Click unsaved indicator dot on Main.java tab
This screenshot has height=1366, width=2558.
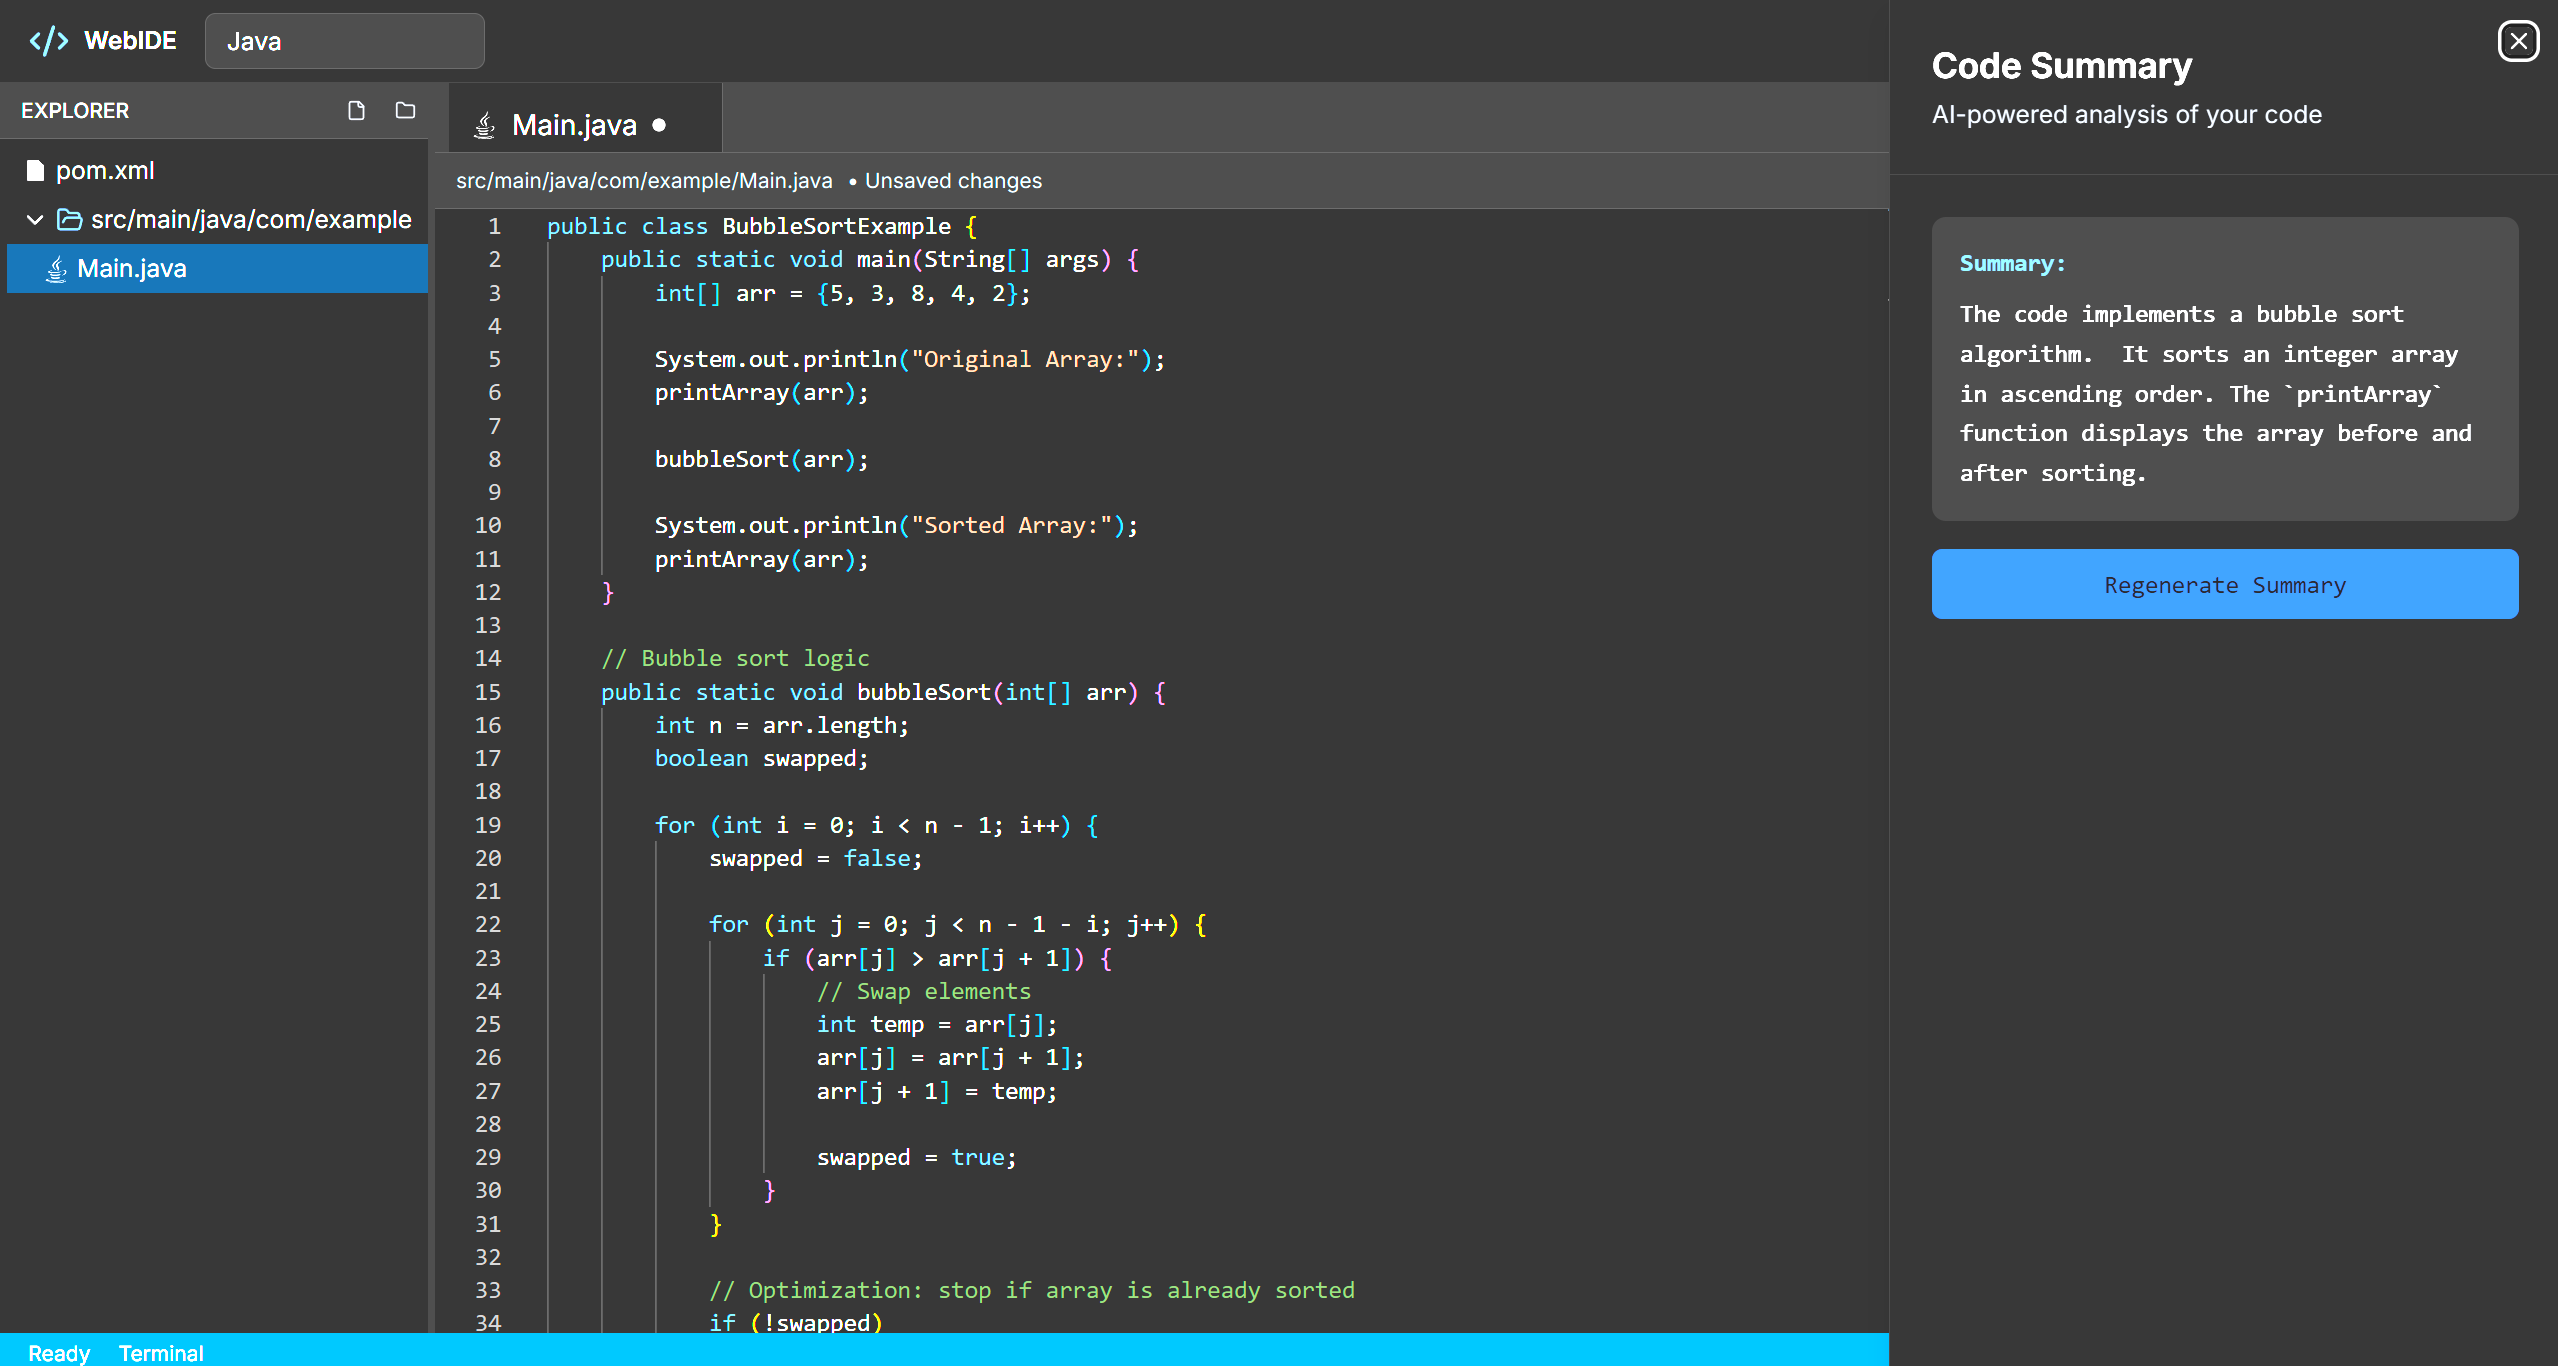tap(659, 125)
